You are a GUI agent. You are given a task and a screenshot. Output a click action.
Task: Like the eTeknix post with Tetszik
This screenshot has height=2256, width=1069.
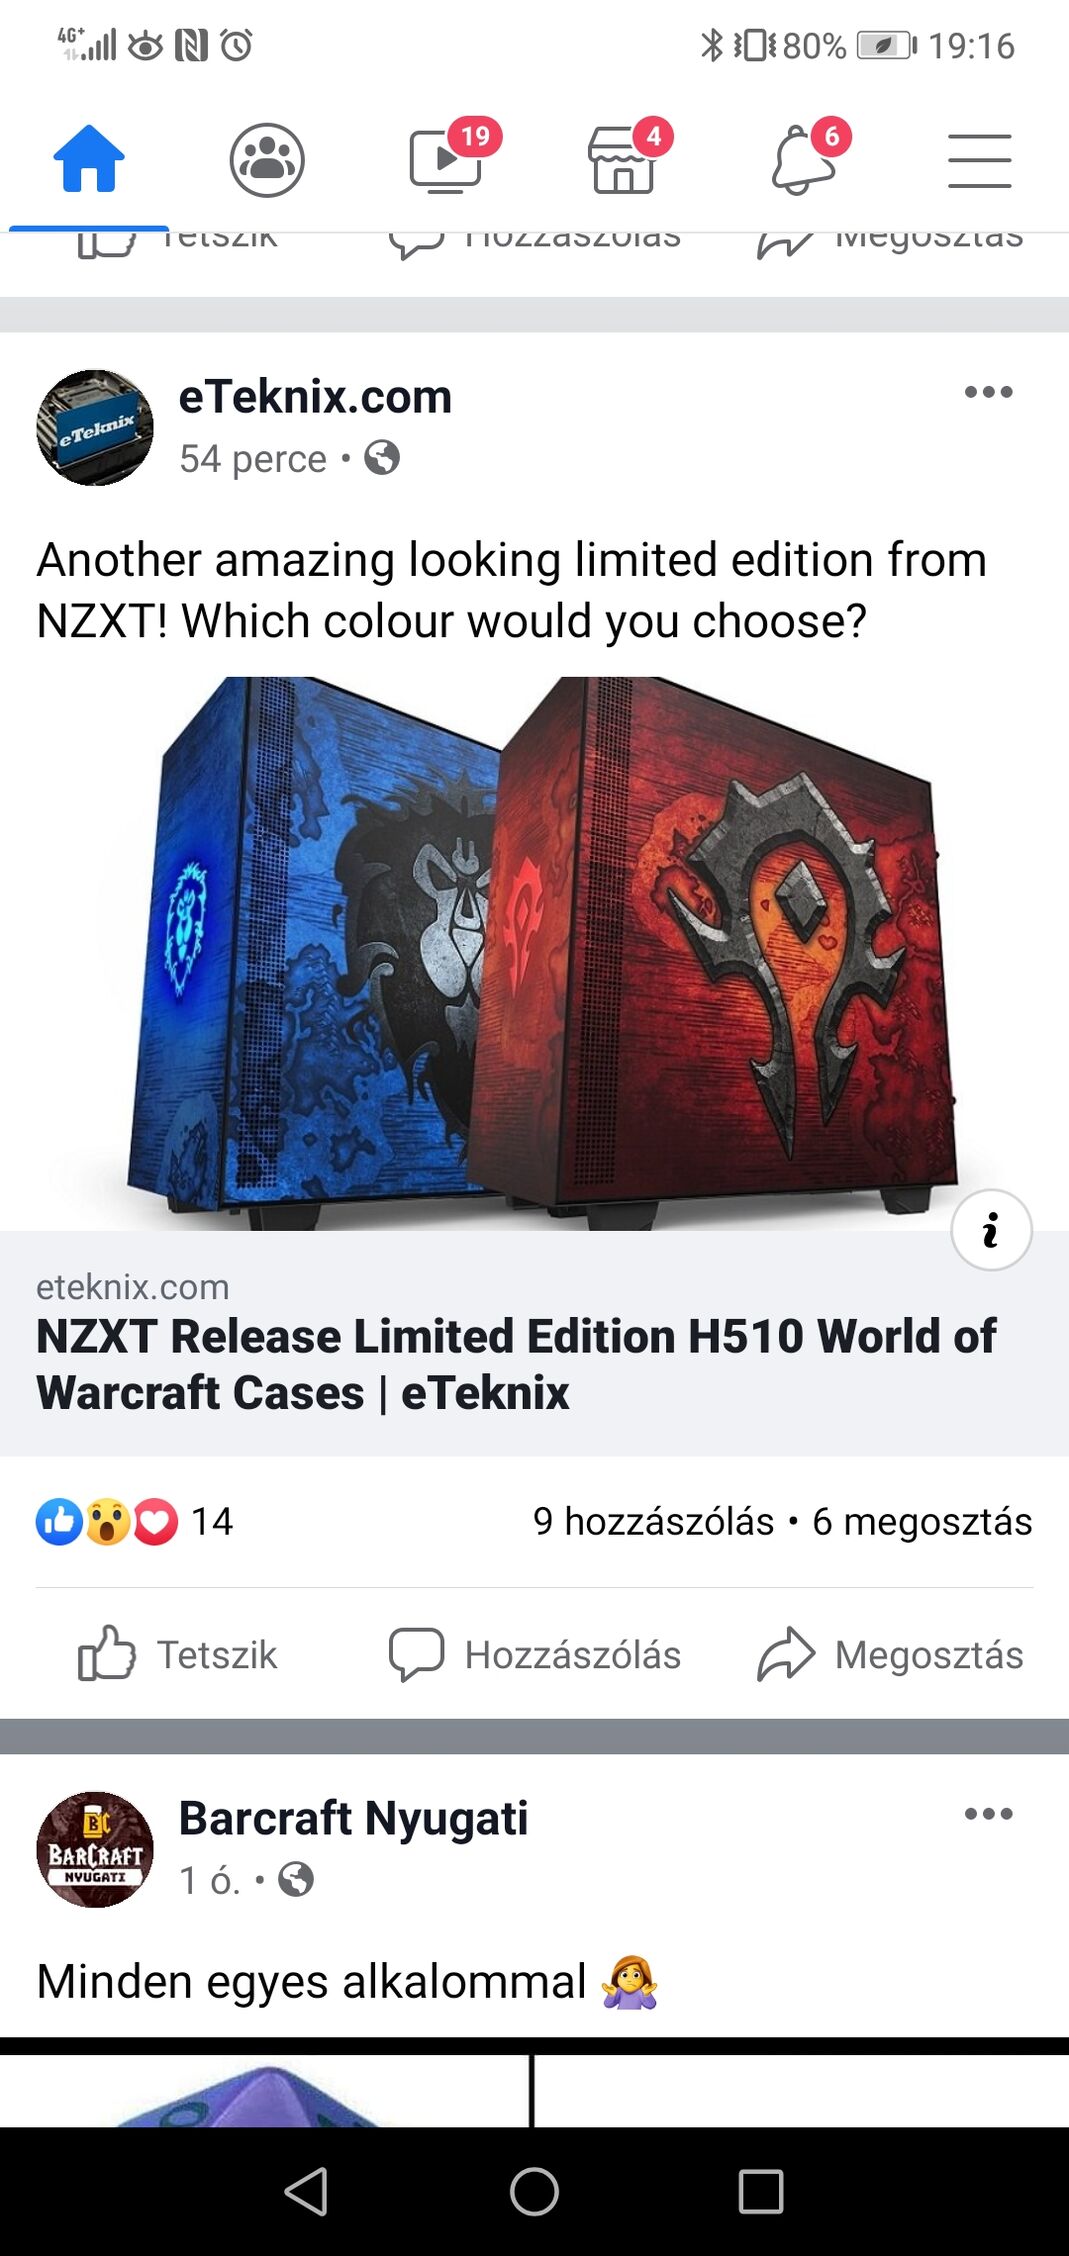pyautogui.click(x=178, y=1654)
